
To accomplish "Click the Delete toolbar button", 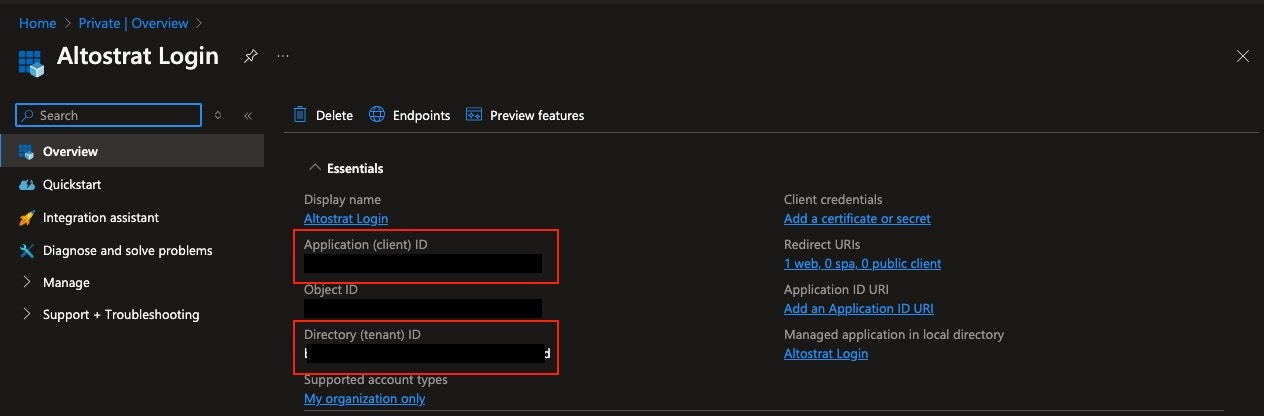I will click(x=323, y=115).
